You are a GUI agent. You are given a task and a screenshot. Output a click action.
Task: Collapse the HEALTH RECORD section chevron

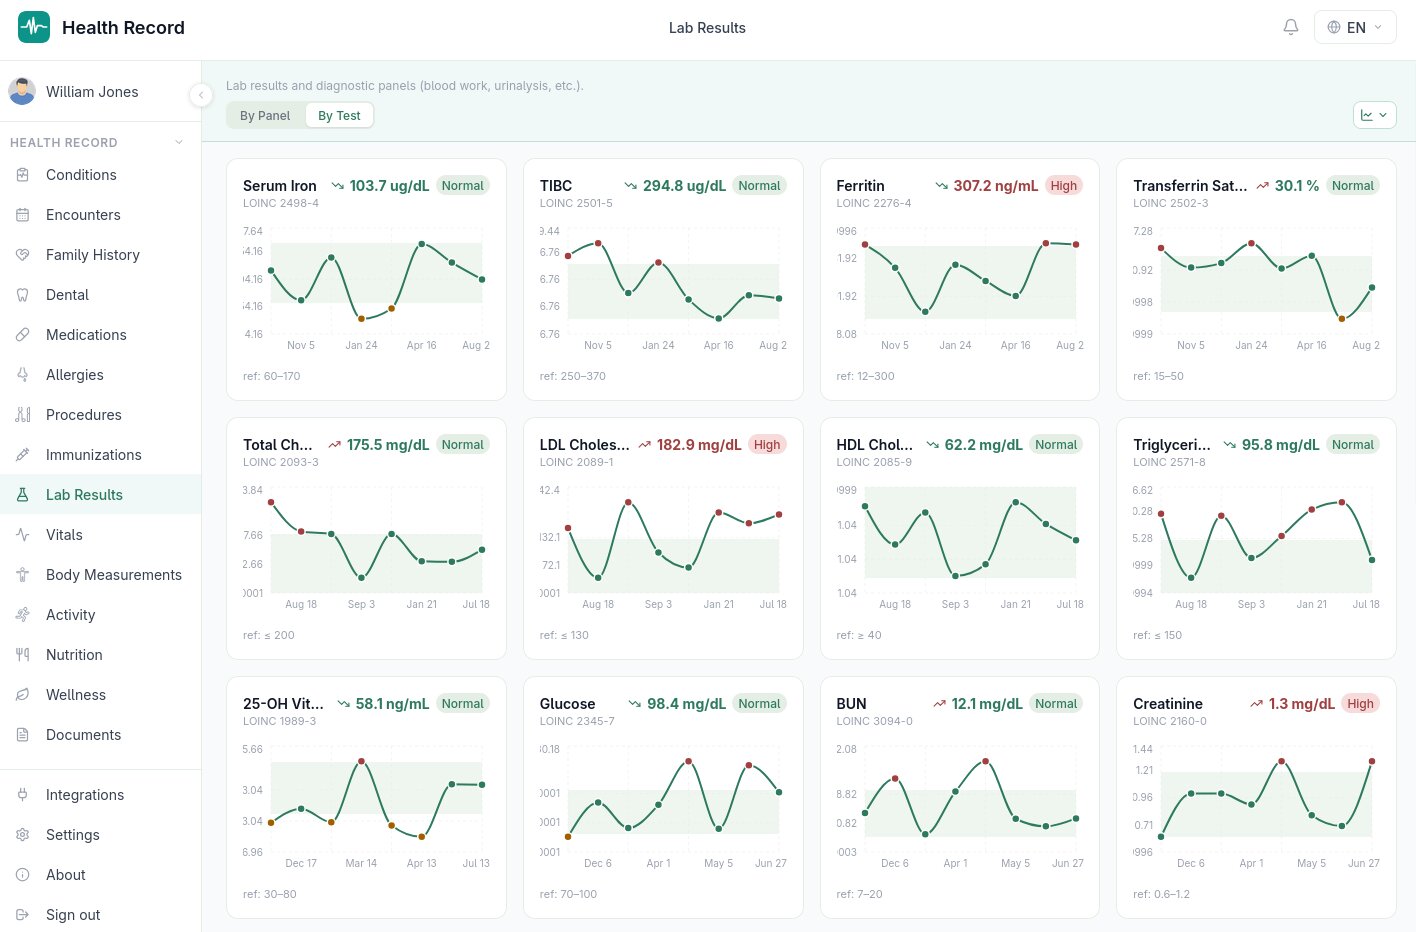[x=179, y=142]
